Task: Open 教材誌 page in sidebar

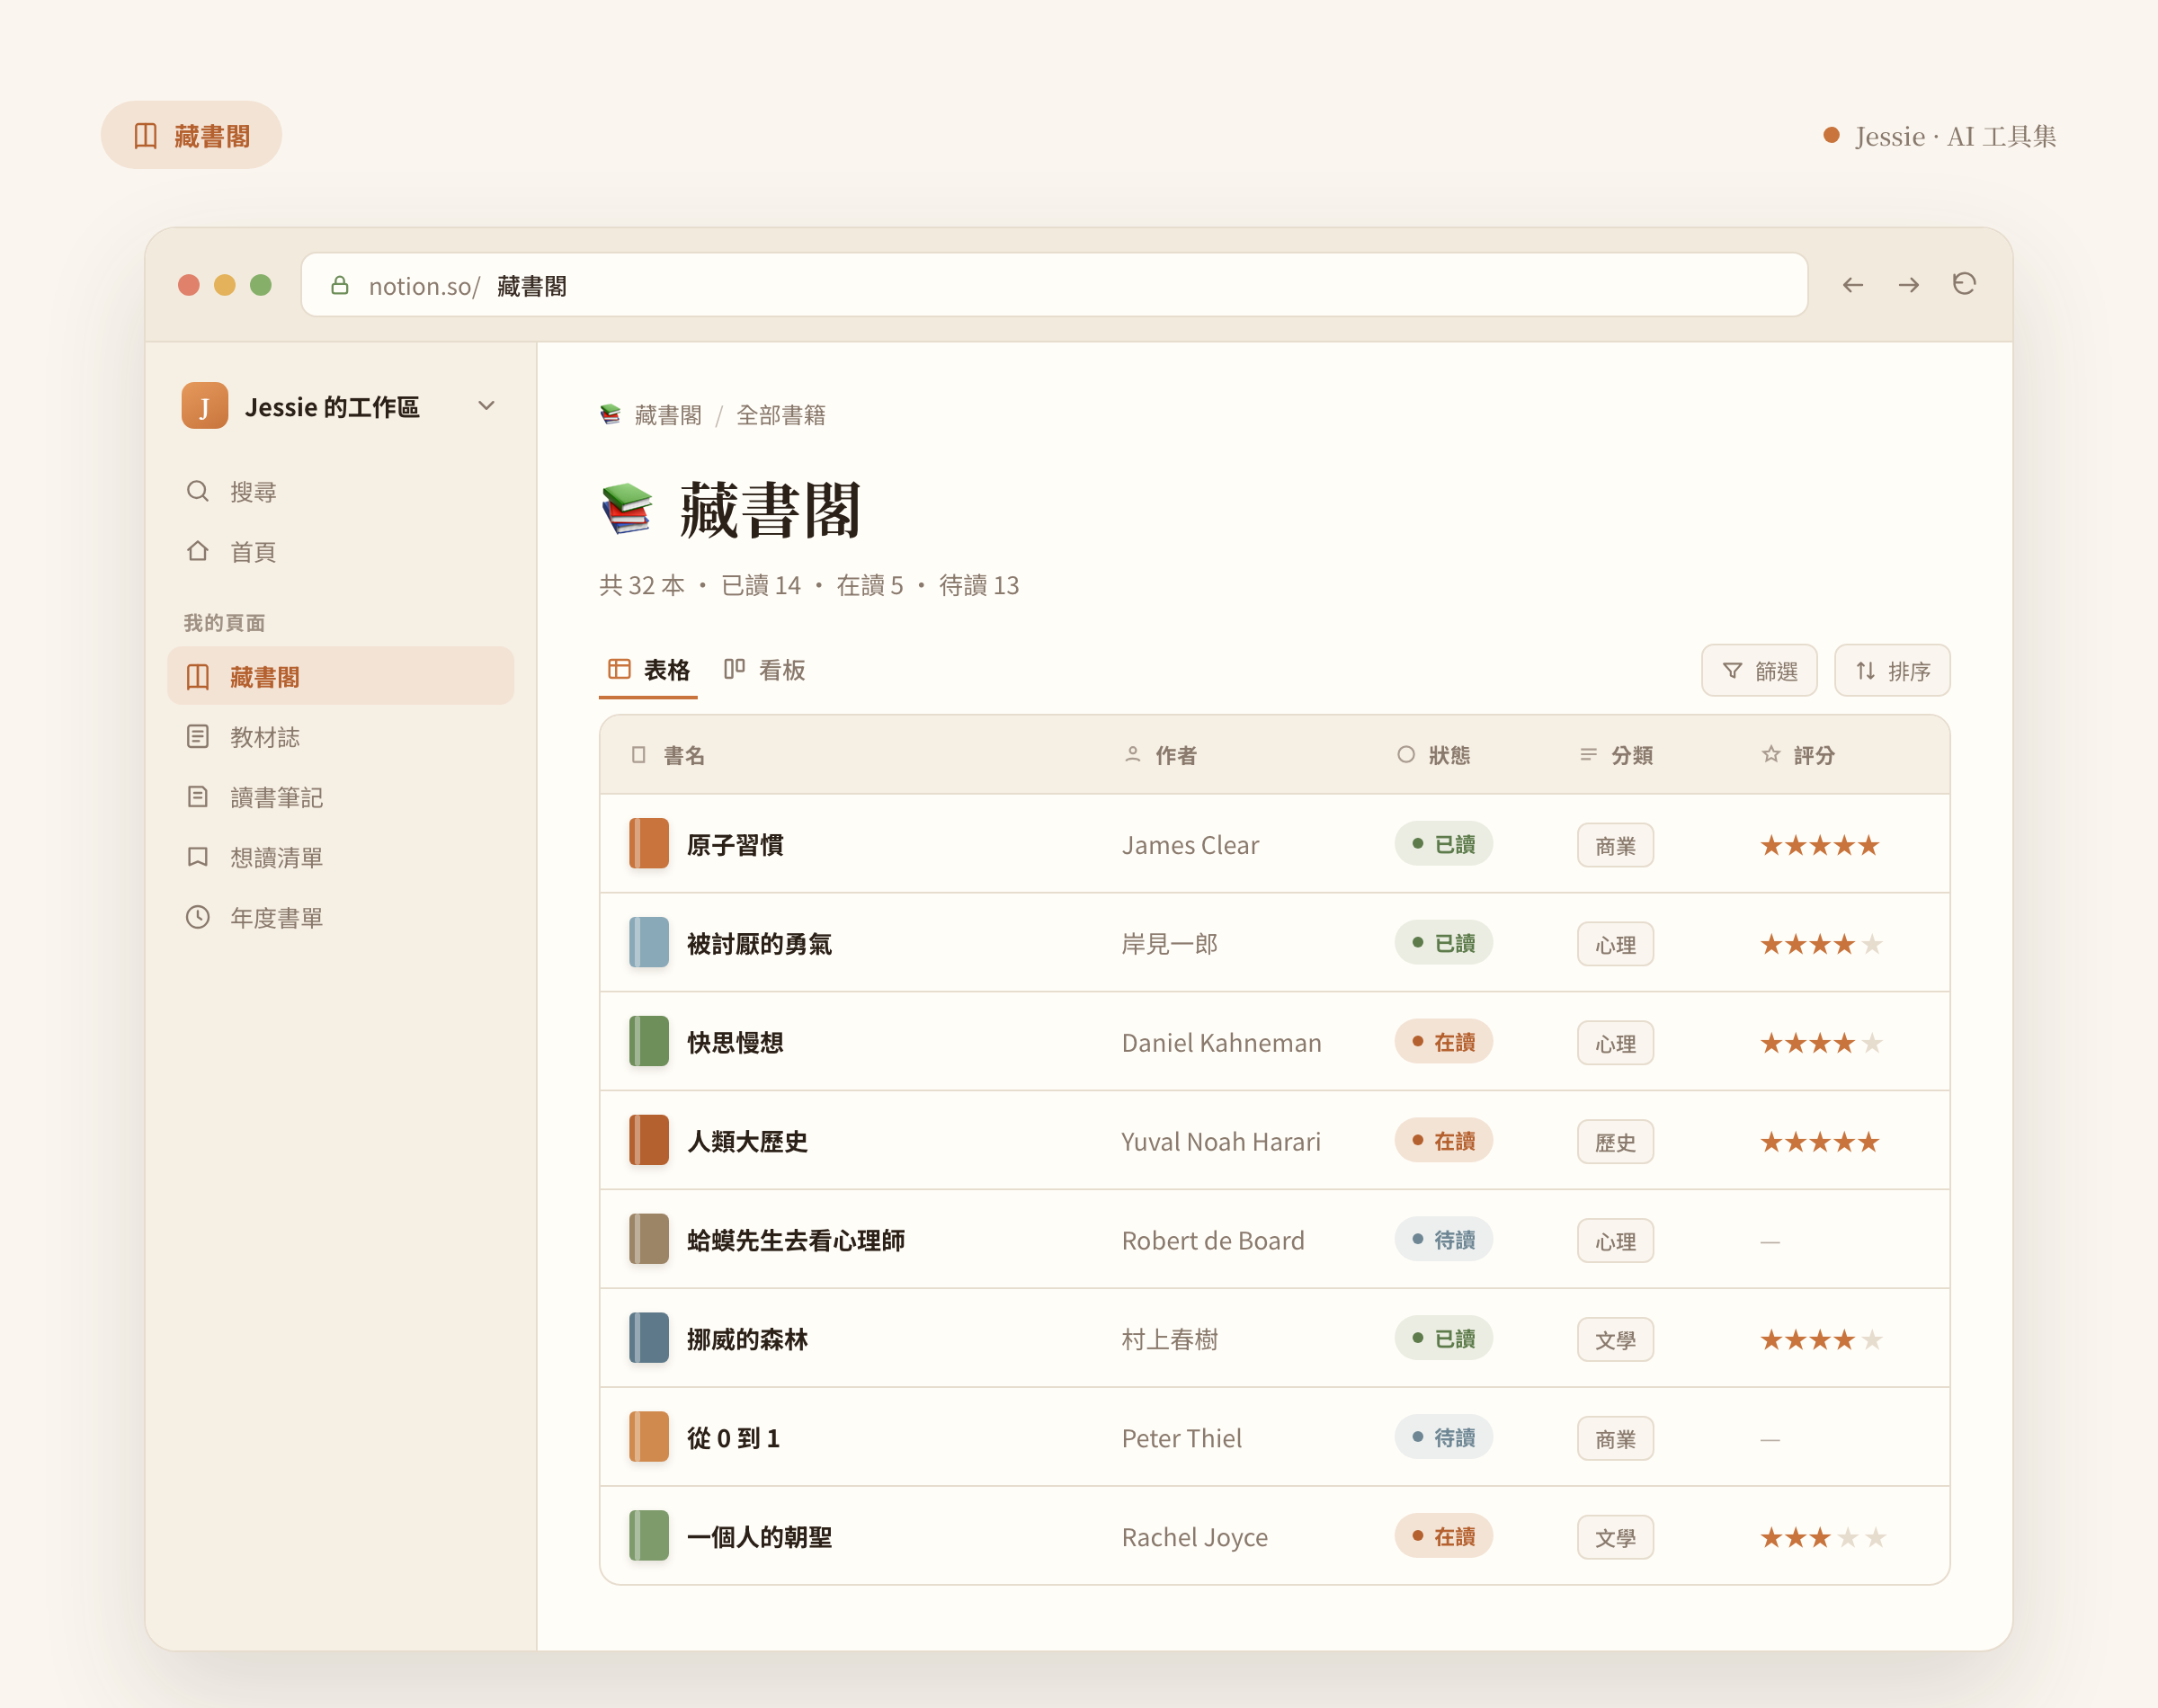Action: pyautogui.click(x=341, y=737)
